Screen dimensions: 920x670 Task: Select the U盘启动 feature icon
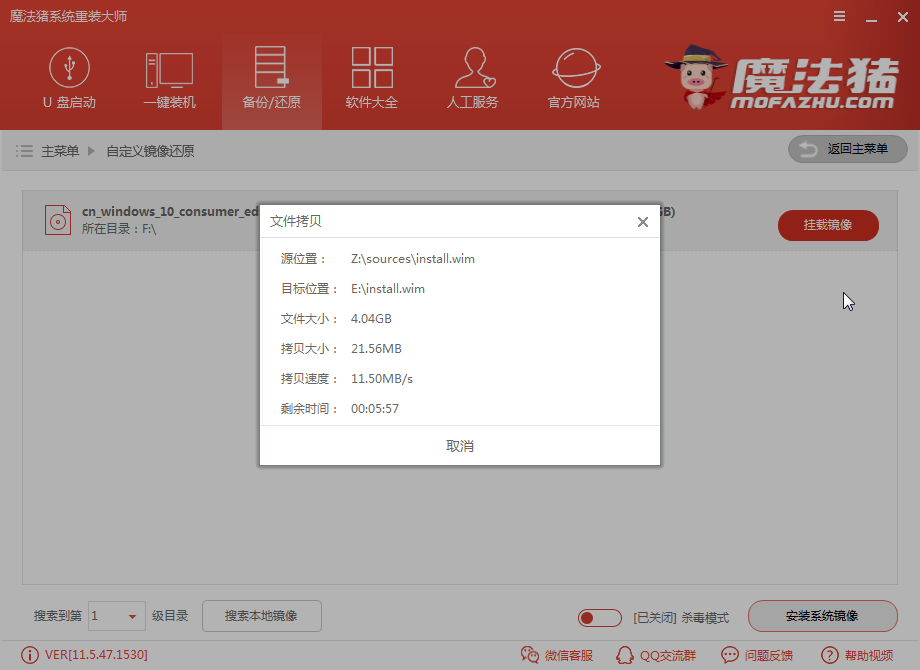coord(70,78)
